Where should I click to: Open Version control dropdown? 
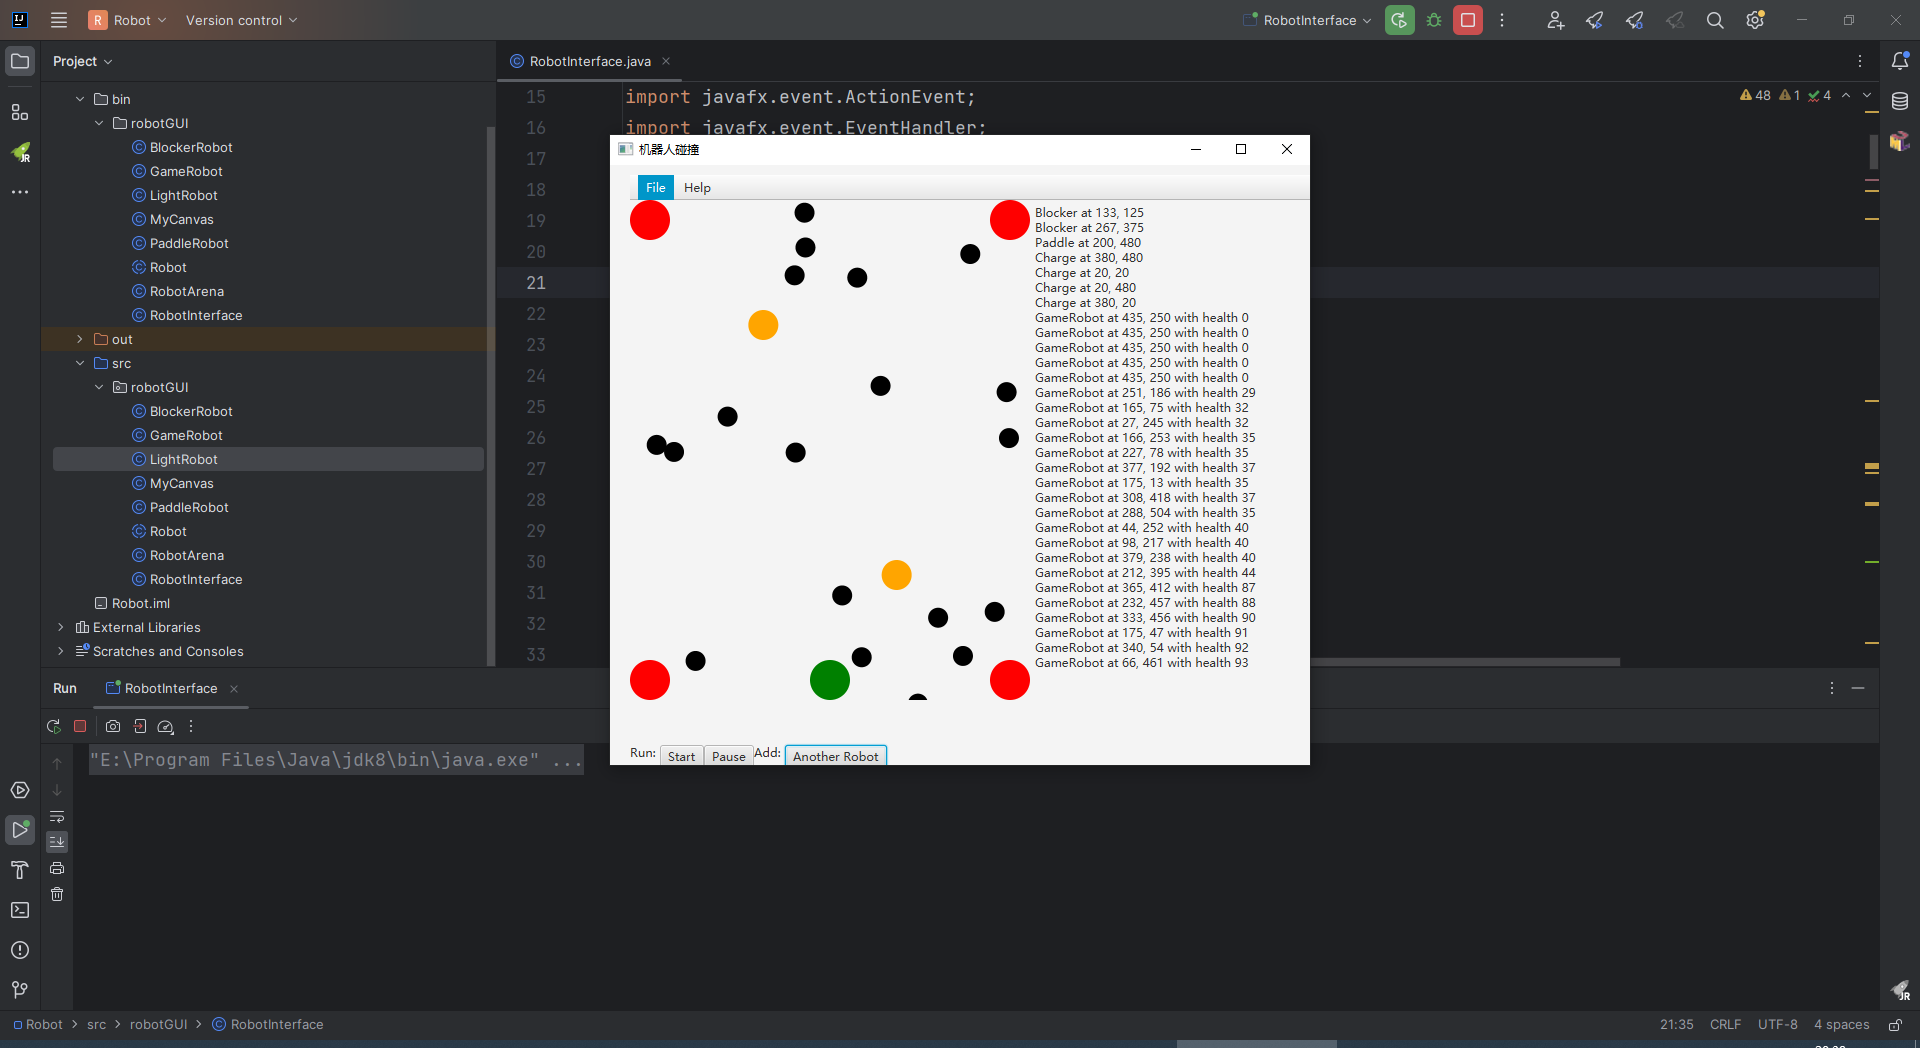coord(241,20)
